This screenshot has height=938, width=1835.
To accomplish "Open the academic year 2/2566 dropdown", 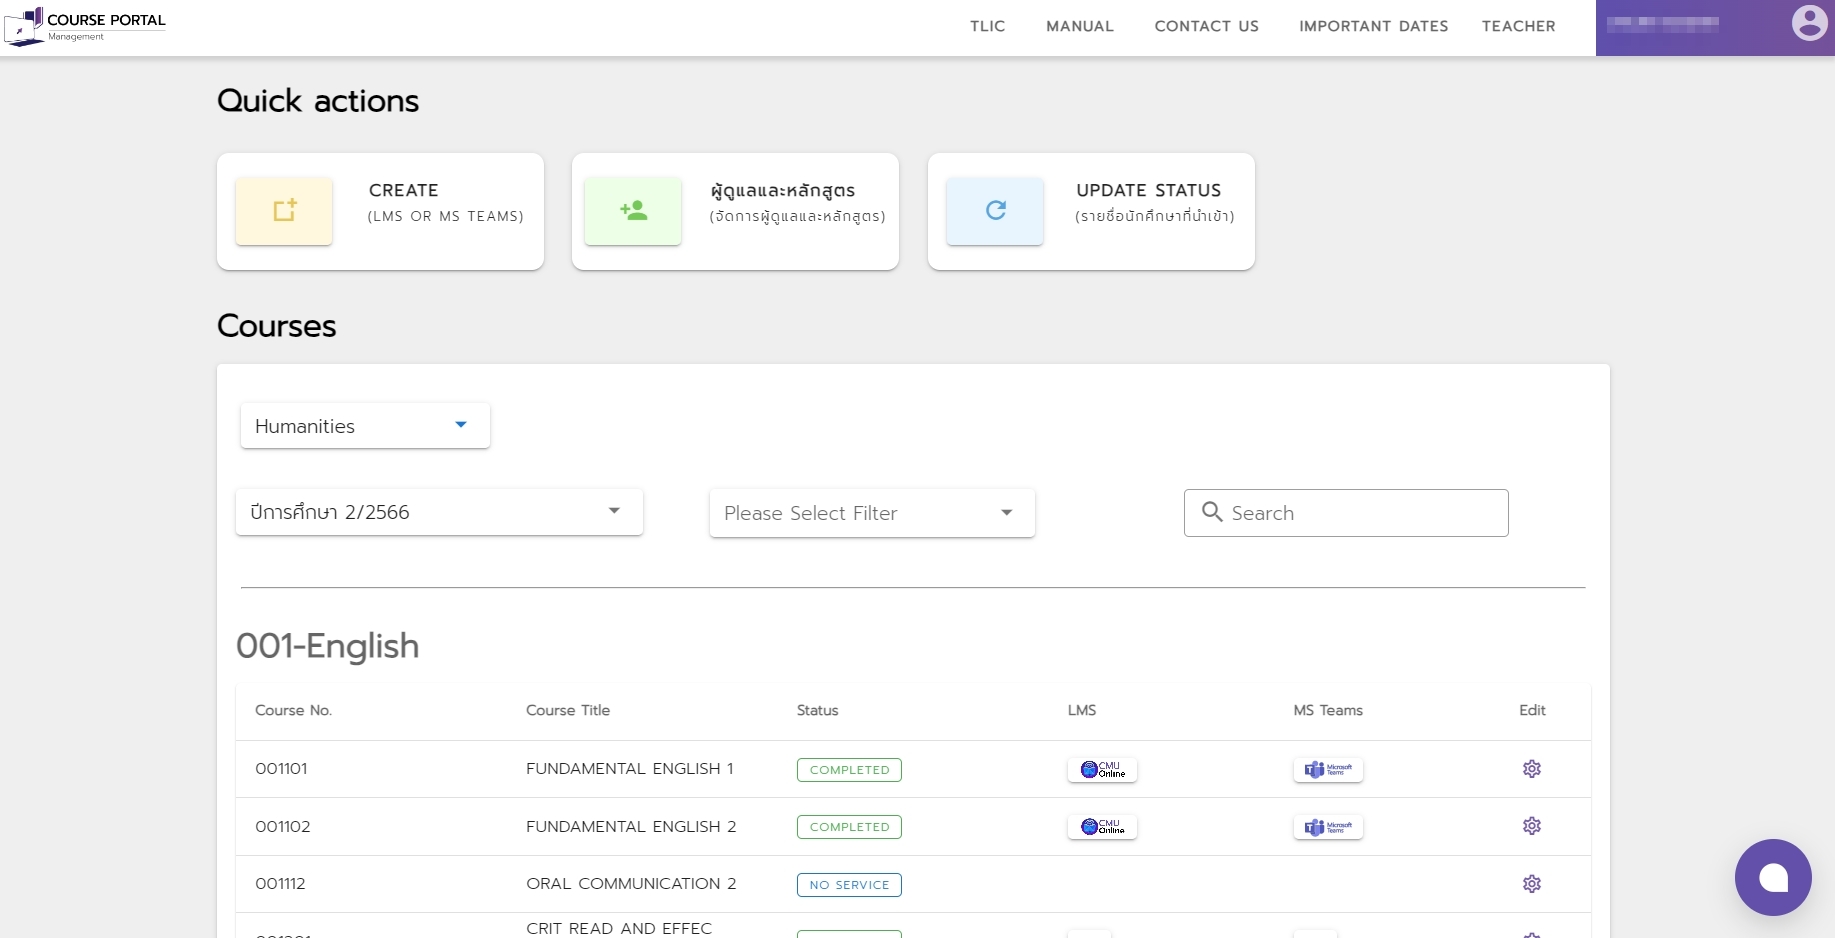I will click(439, 512).
